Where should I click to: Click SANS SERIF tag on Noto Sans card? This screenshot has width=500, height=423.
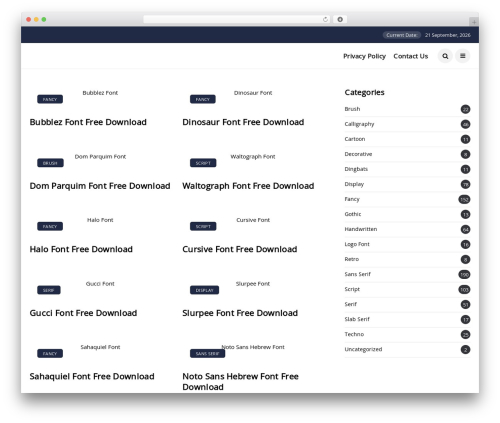pyautogui.click(x=207, y=354)
